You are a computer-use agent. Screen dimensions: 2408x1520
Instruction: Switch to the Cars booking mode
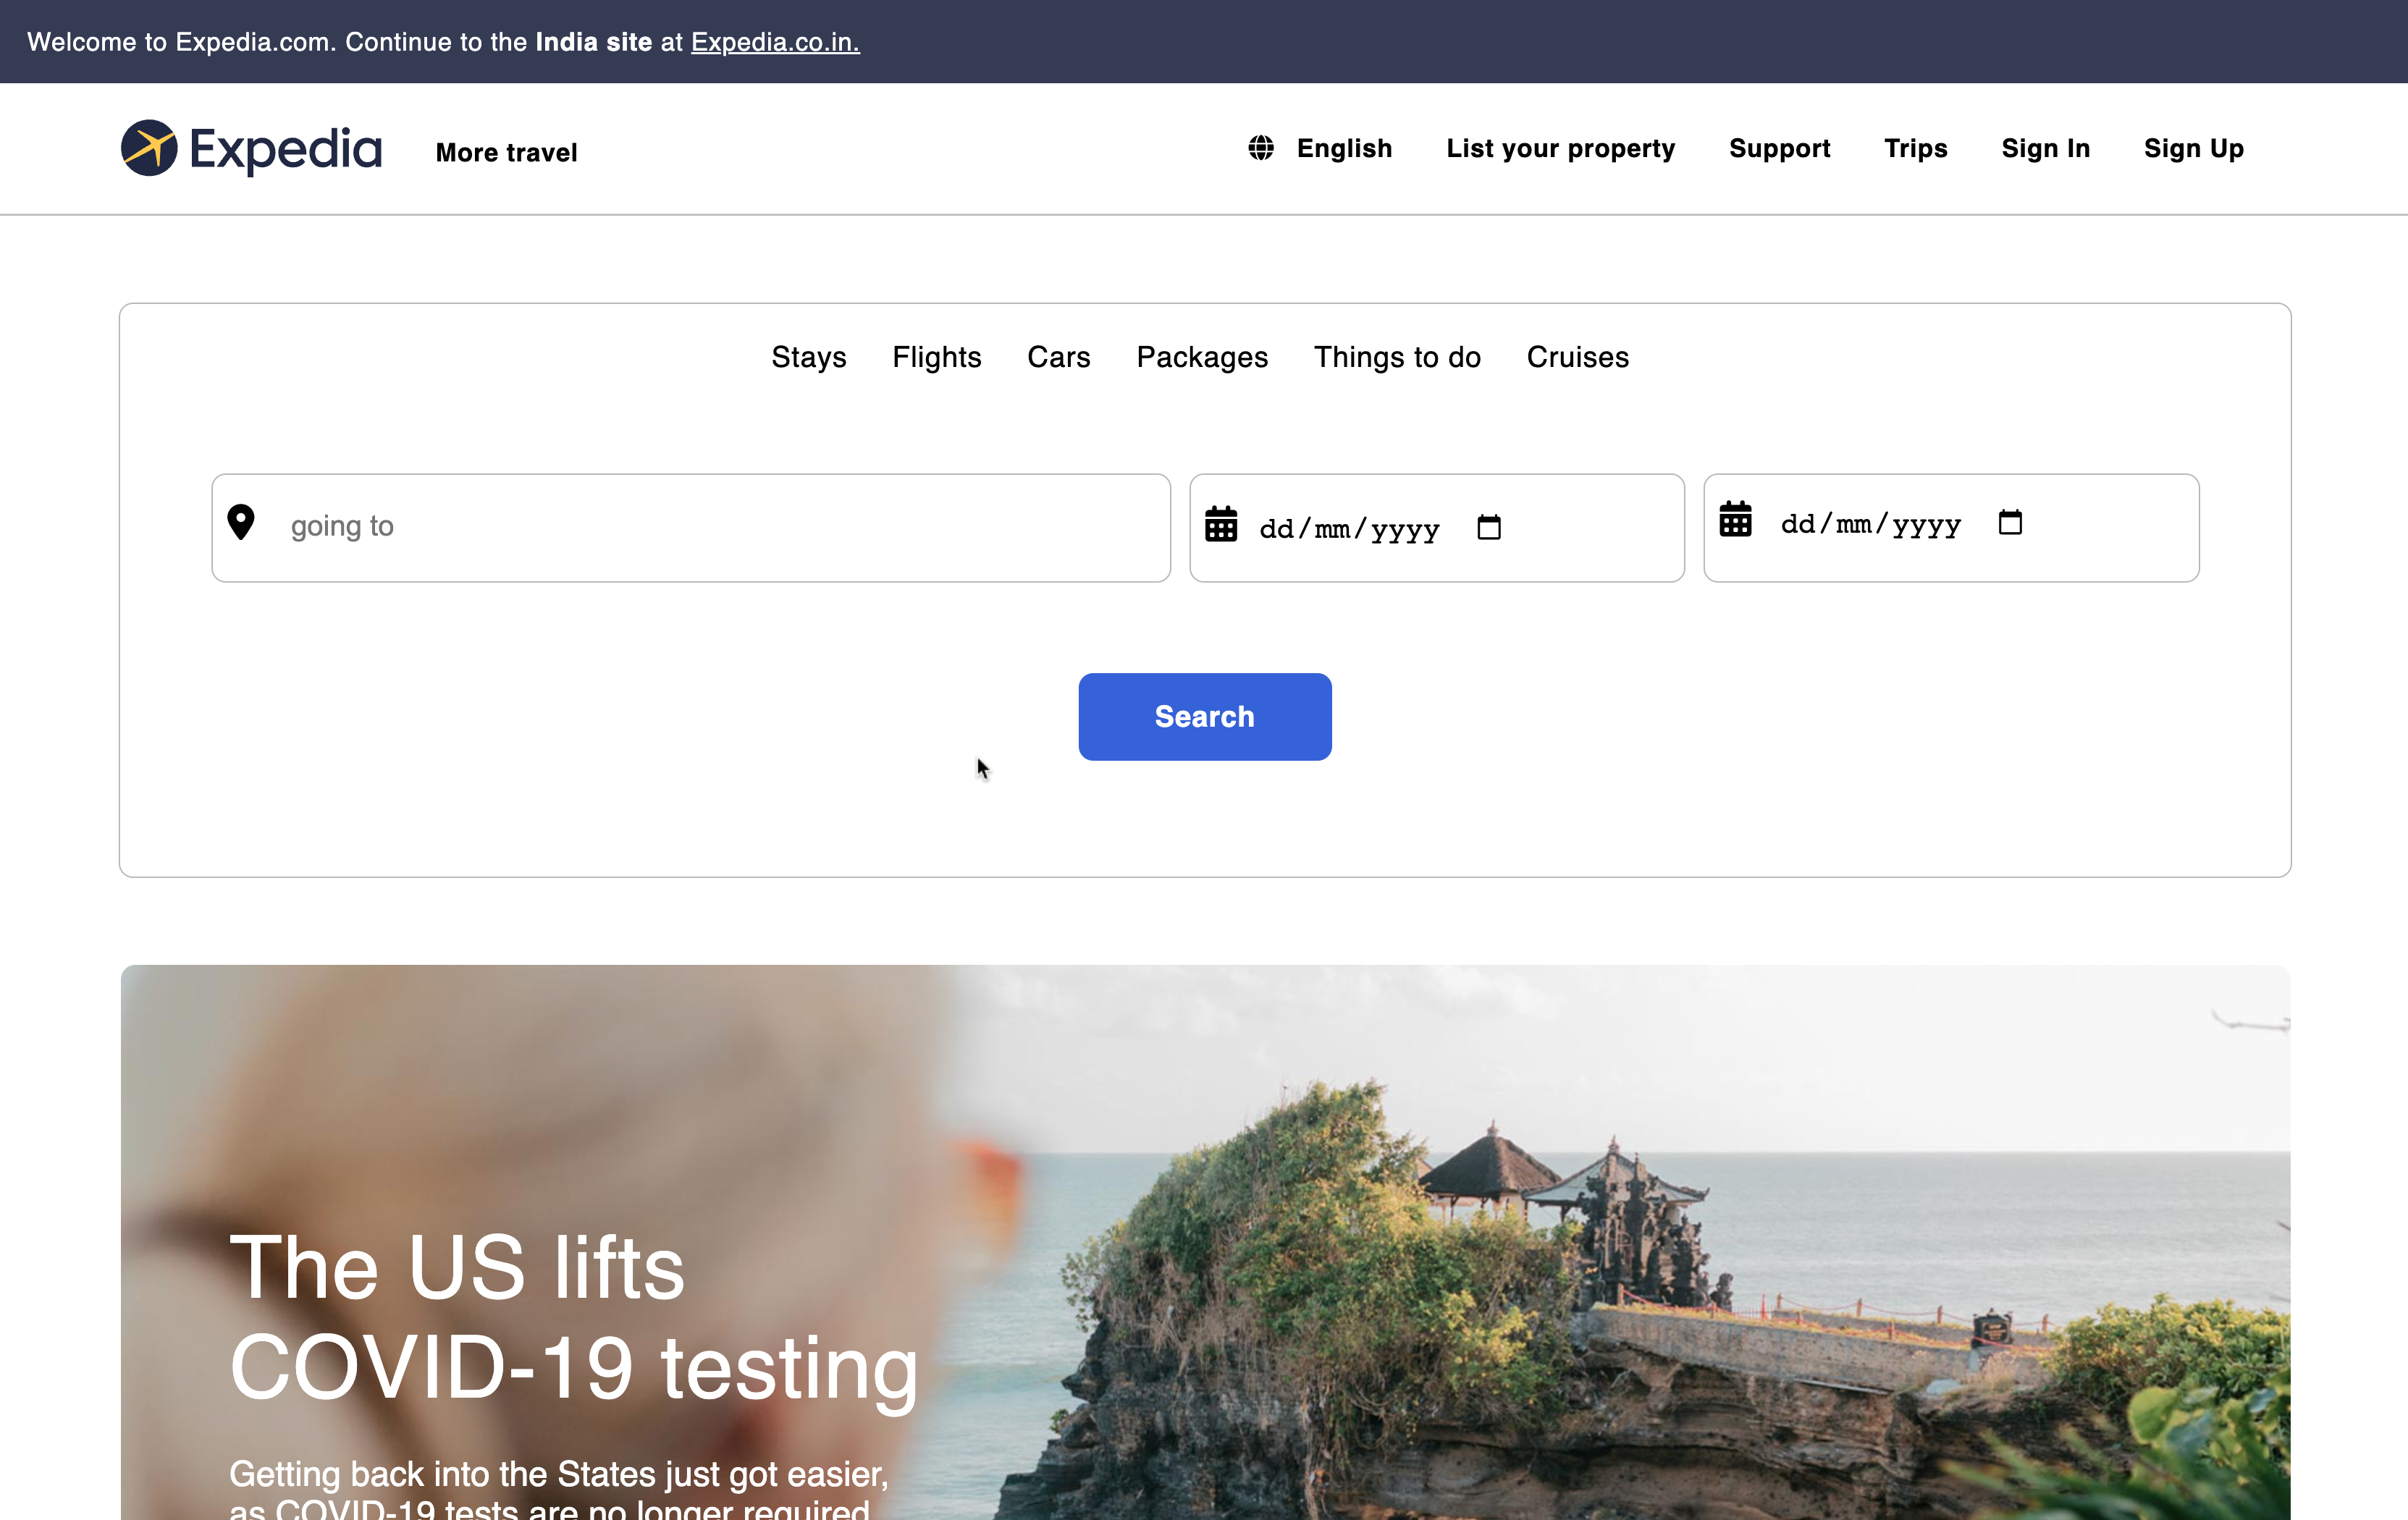pos(1058,357)
